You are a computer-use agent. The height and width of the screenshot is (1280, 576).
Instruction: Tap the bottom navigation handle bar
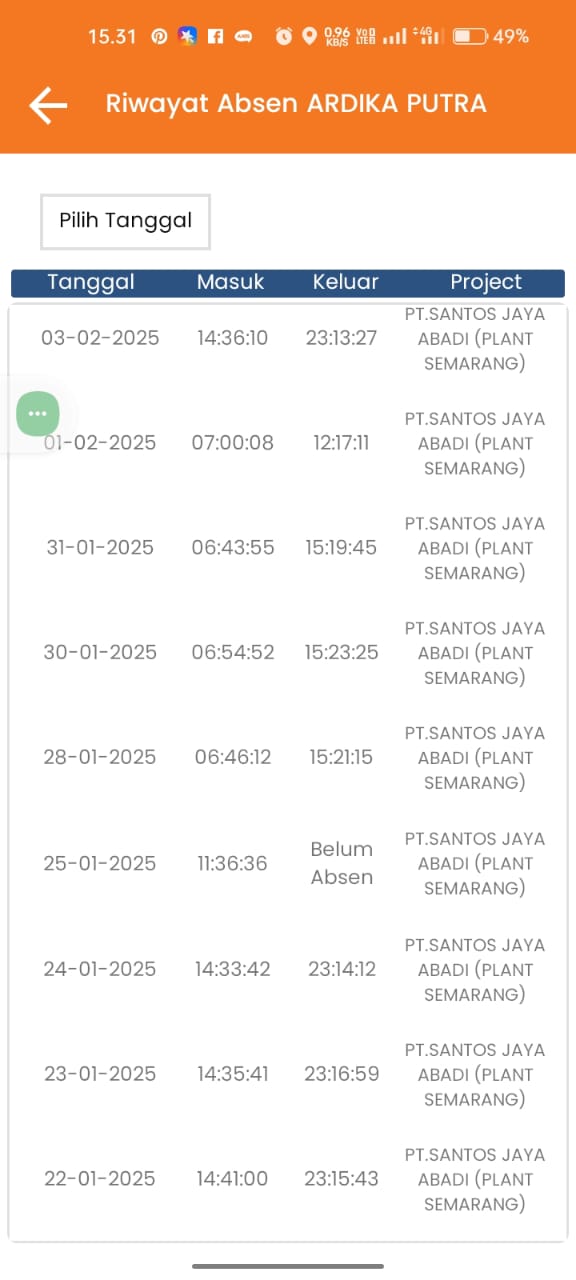288,1266
